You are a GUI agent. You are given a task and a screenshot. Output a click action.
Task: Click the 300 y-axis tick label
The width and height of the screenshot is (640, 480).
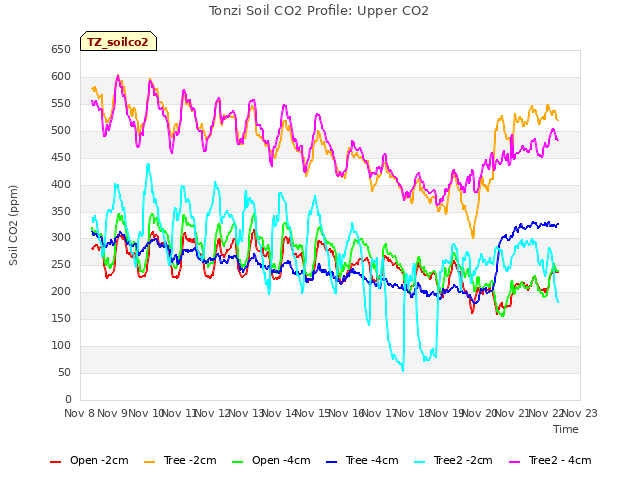pyautogui.click(x=61, y=238)
